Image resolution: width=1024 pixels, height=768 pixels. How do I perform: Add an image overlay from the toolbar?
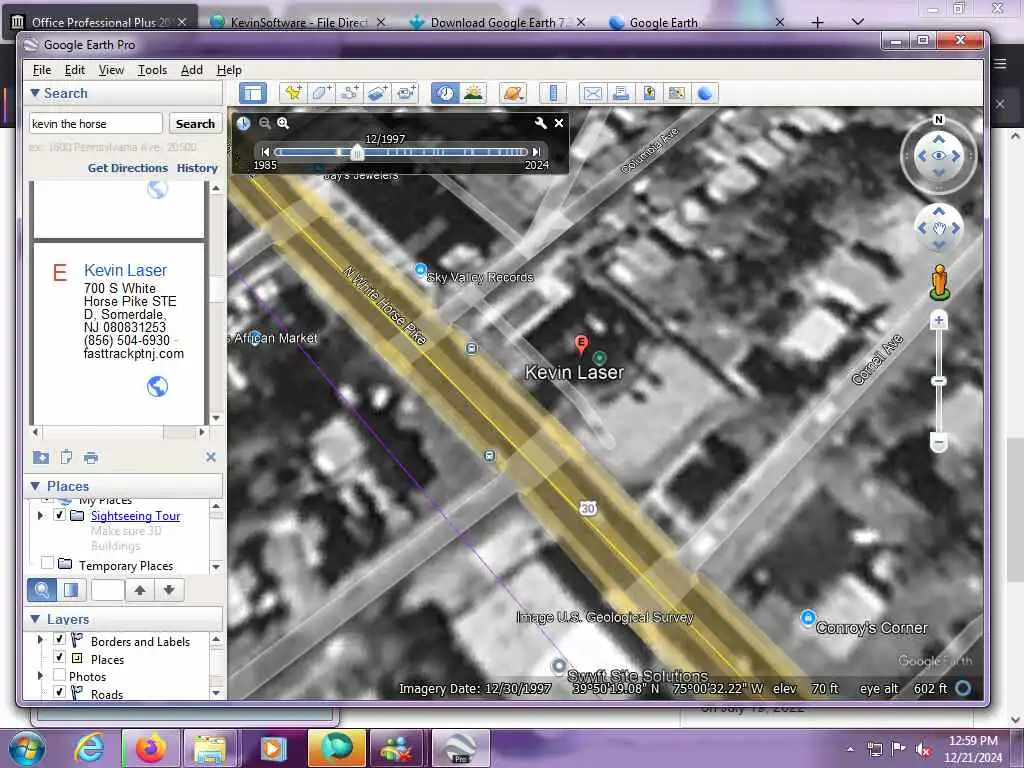click(377, 93)
